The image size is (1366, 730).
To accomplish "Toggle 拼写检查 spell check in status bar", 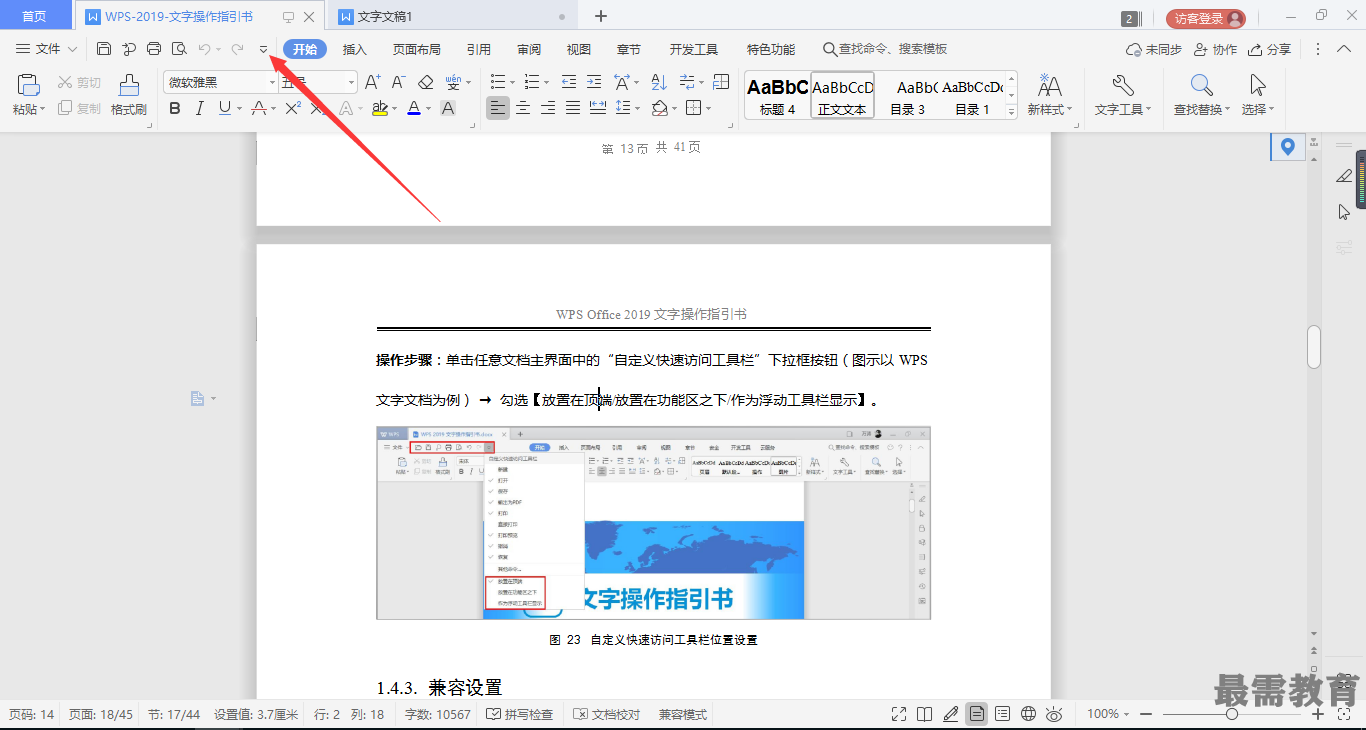I will (520, 714).
